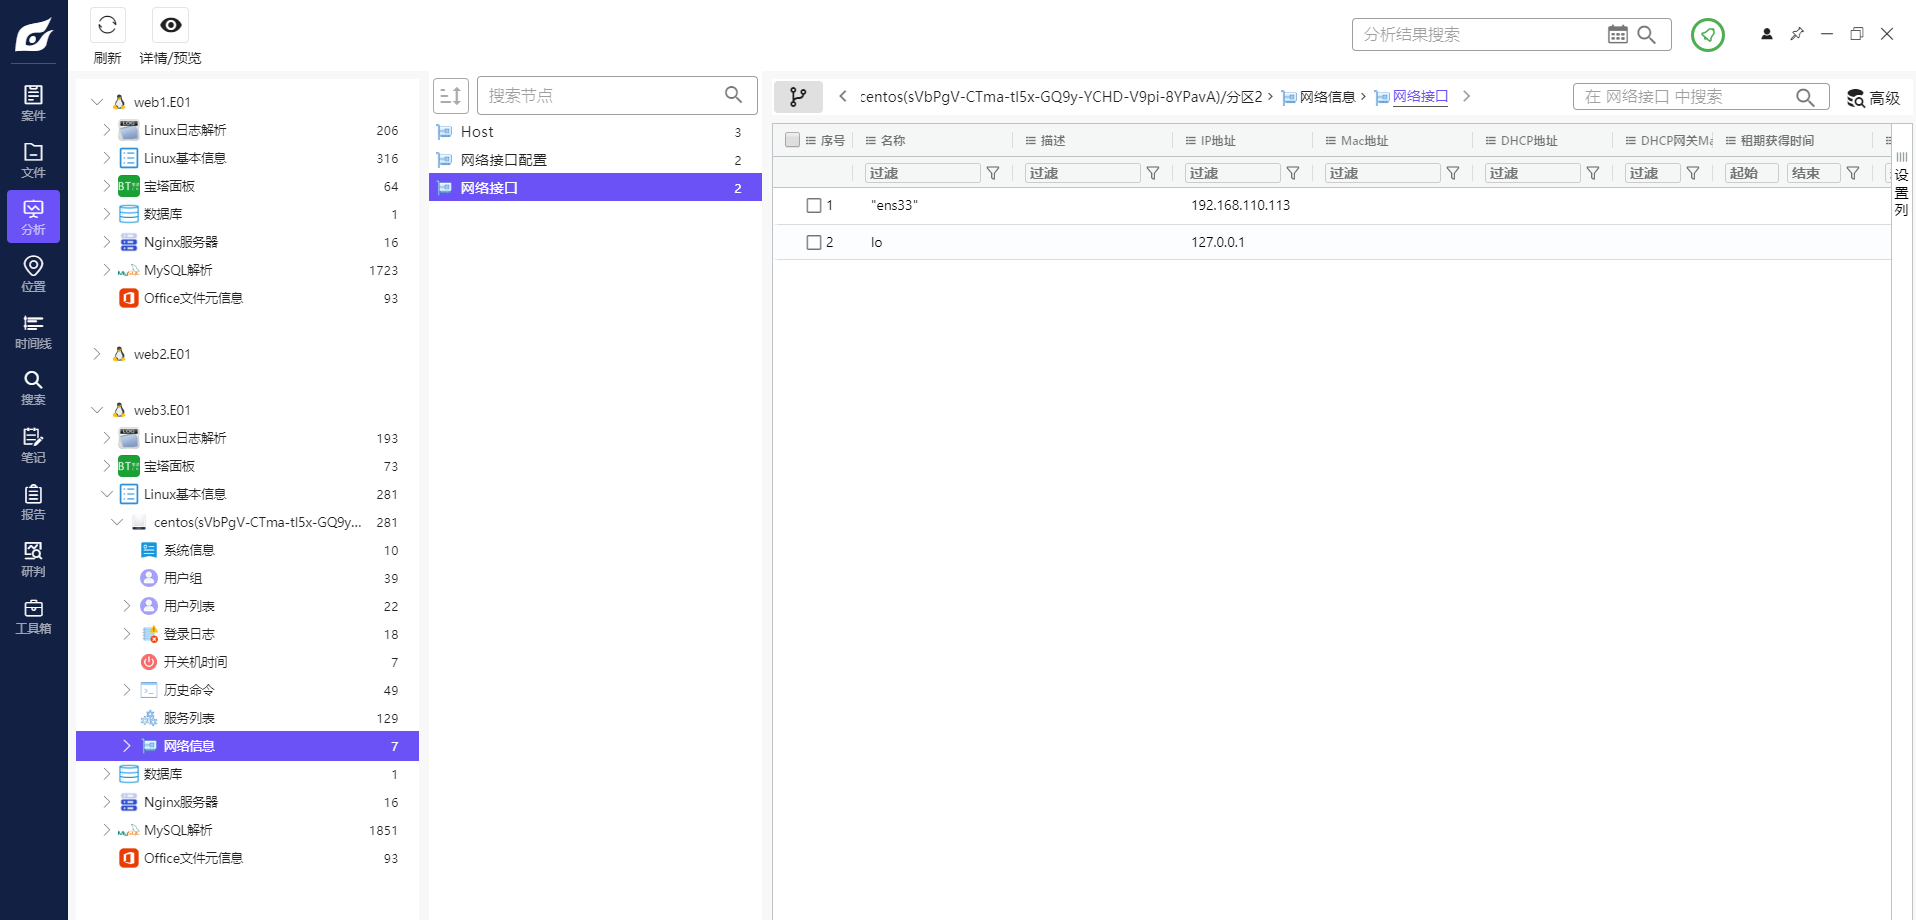Click the 高级 advanced search button
Image resolution: width=1916 pixels, height=920 pixels.
pyautogui.click(x=1873, y=98)
